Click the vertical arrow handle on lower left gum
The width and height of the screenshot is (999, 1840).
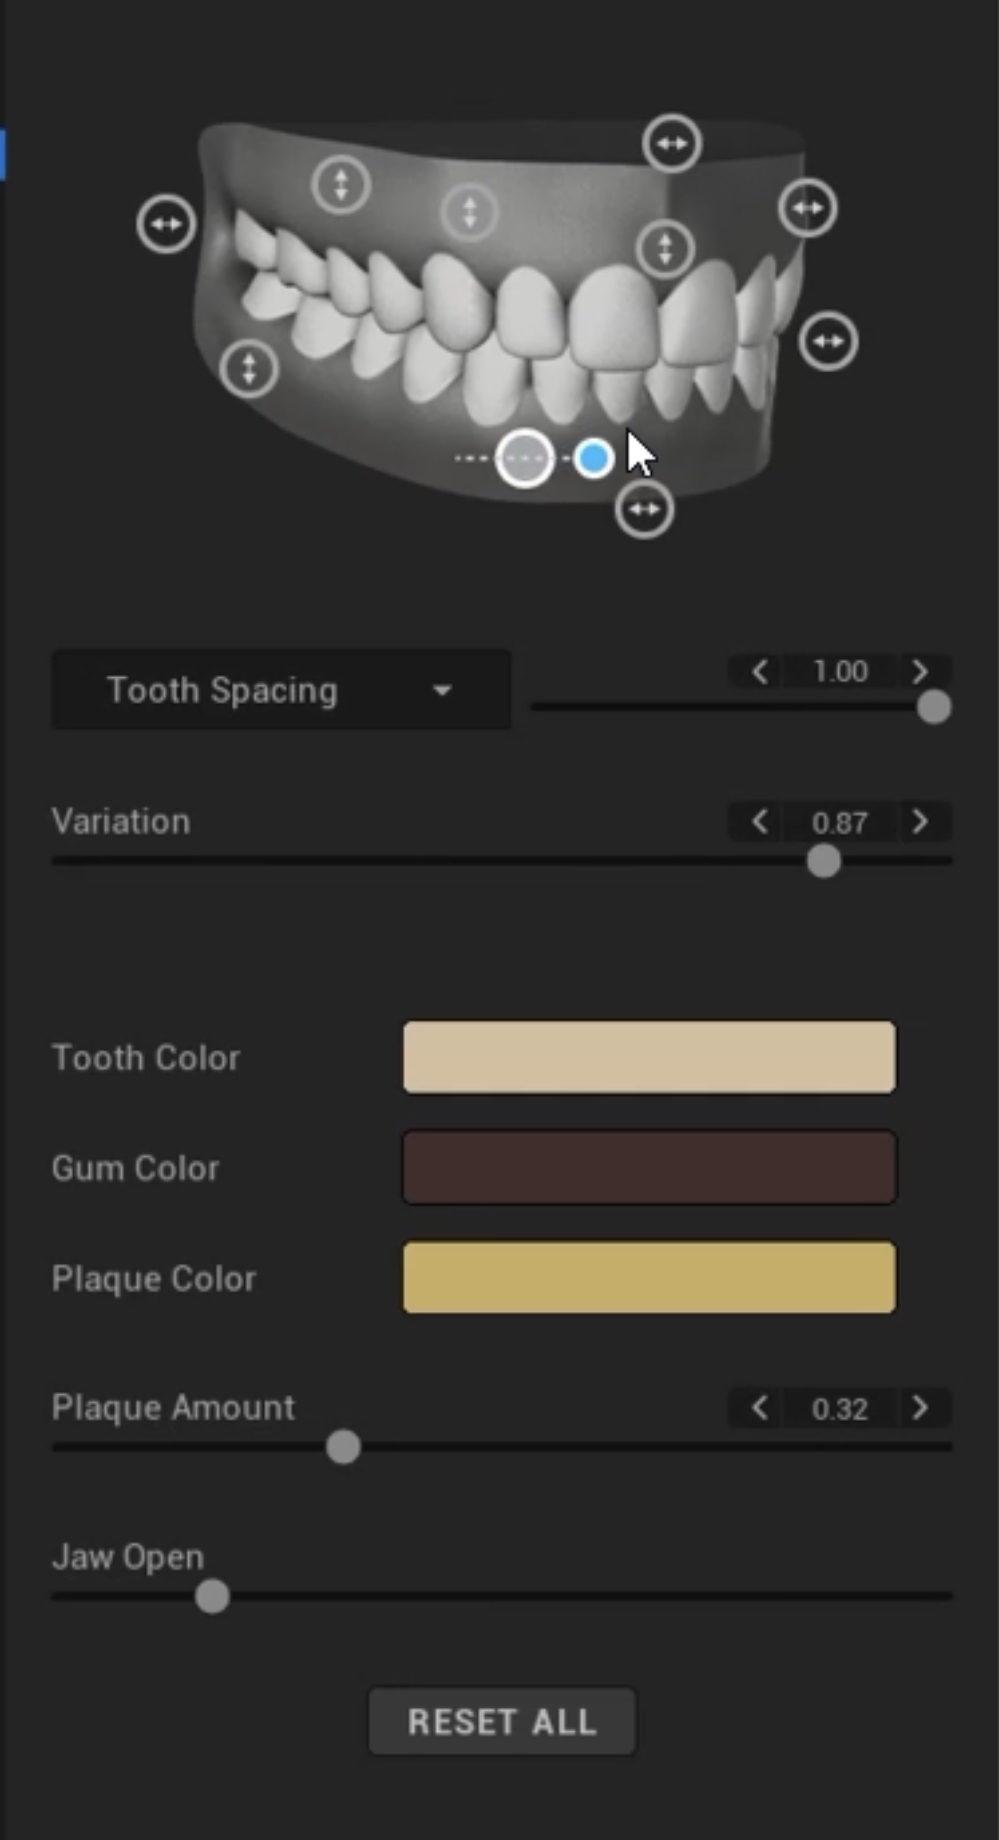click(249, 368)
